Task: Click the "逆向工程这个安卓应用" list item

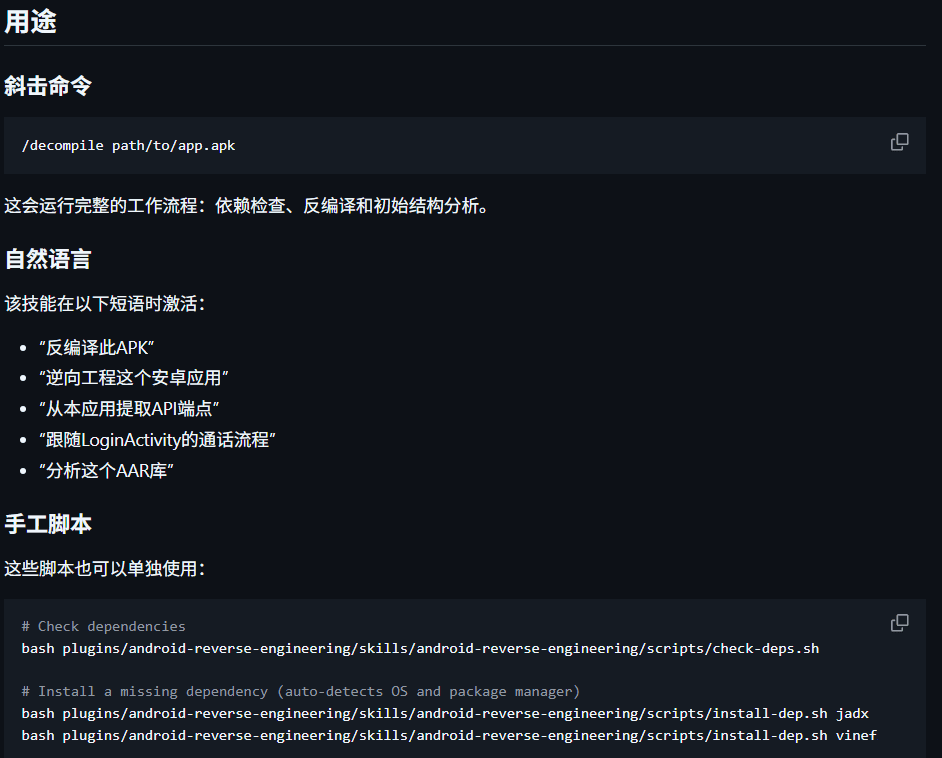Action: tap(134, 378)
